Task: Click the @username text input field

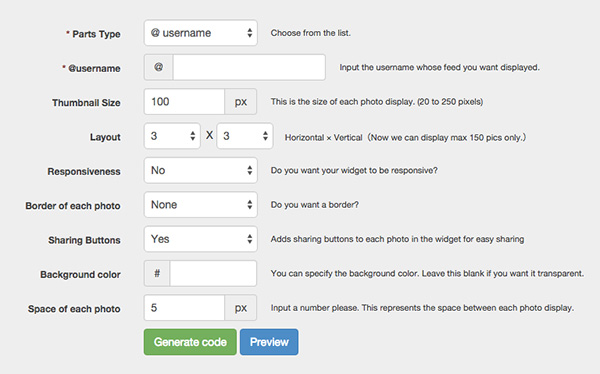Action: [x=249, y=67]
